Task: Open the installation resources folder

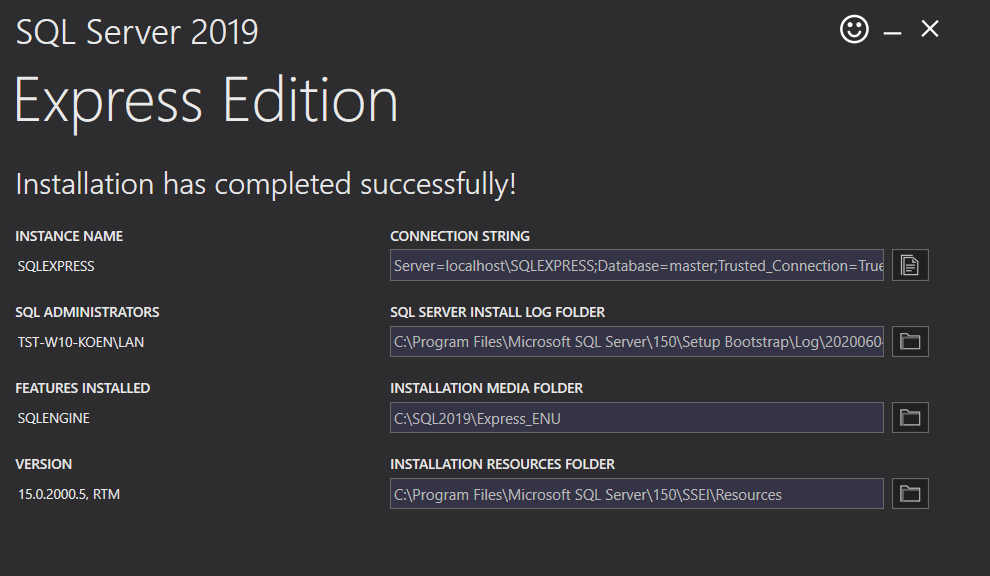Action: [910, 493]
